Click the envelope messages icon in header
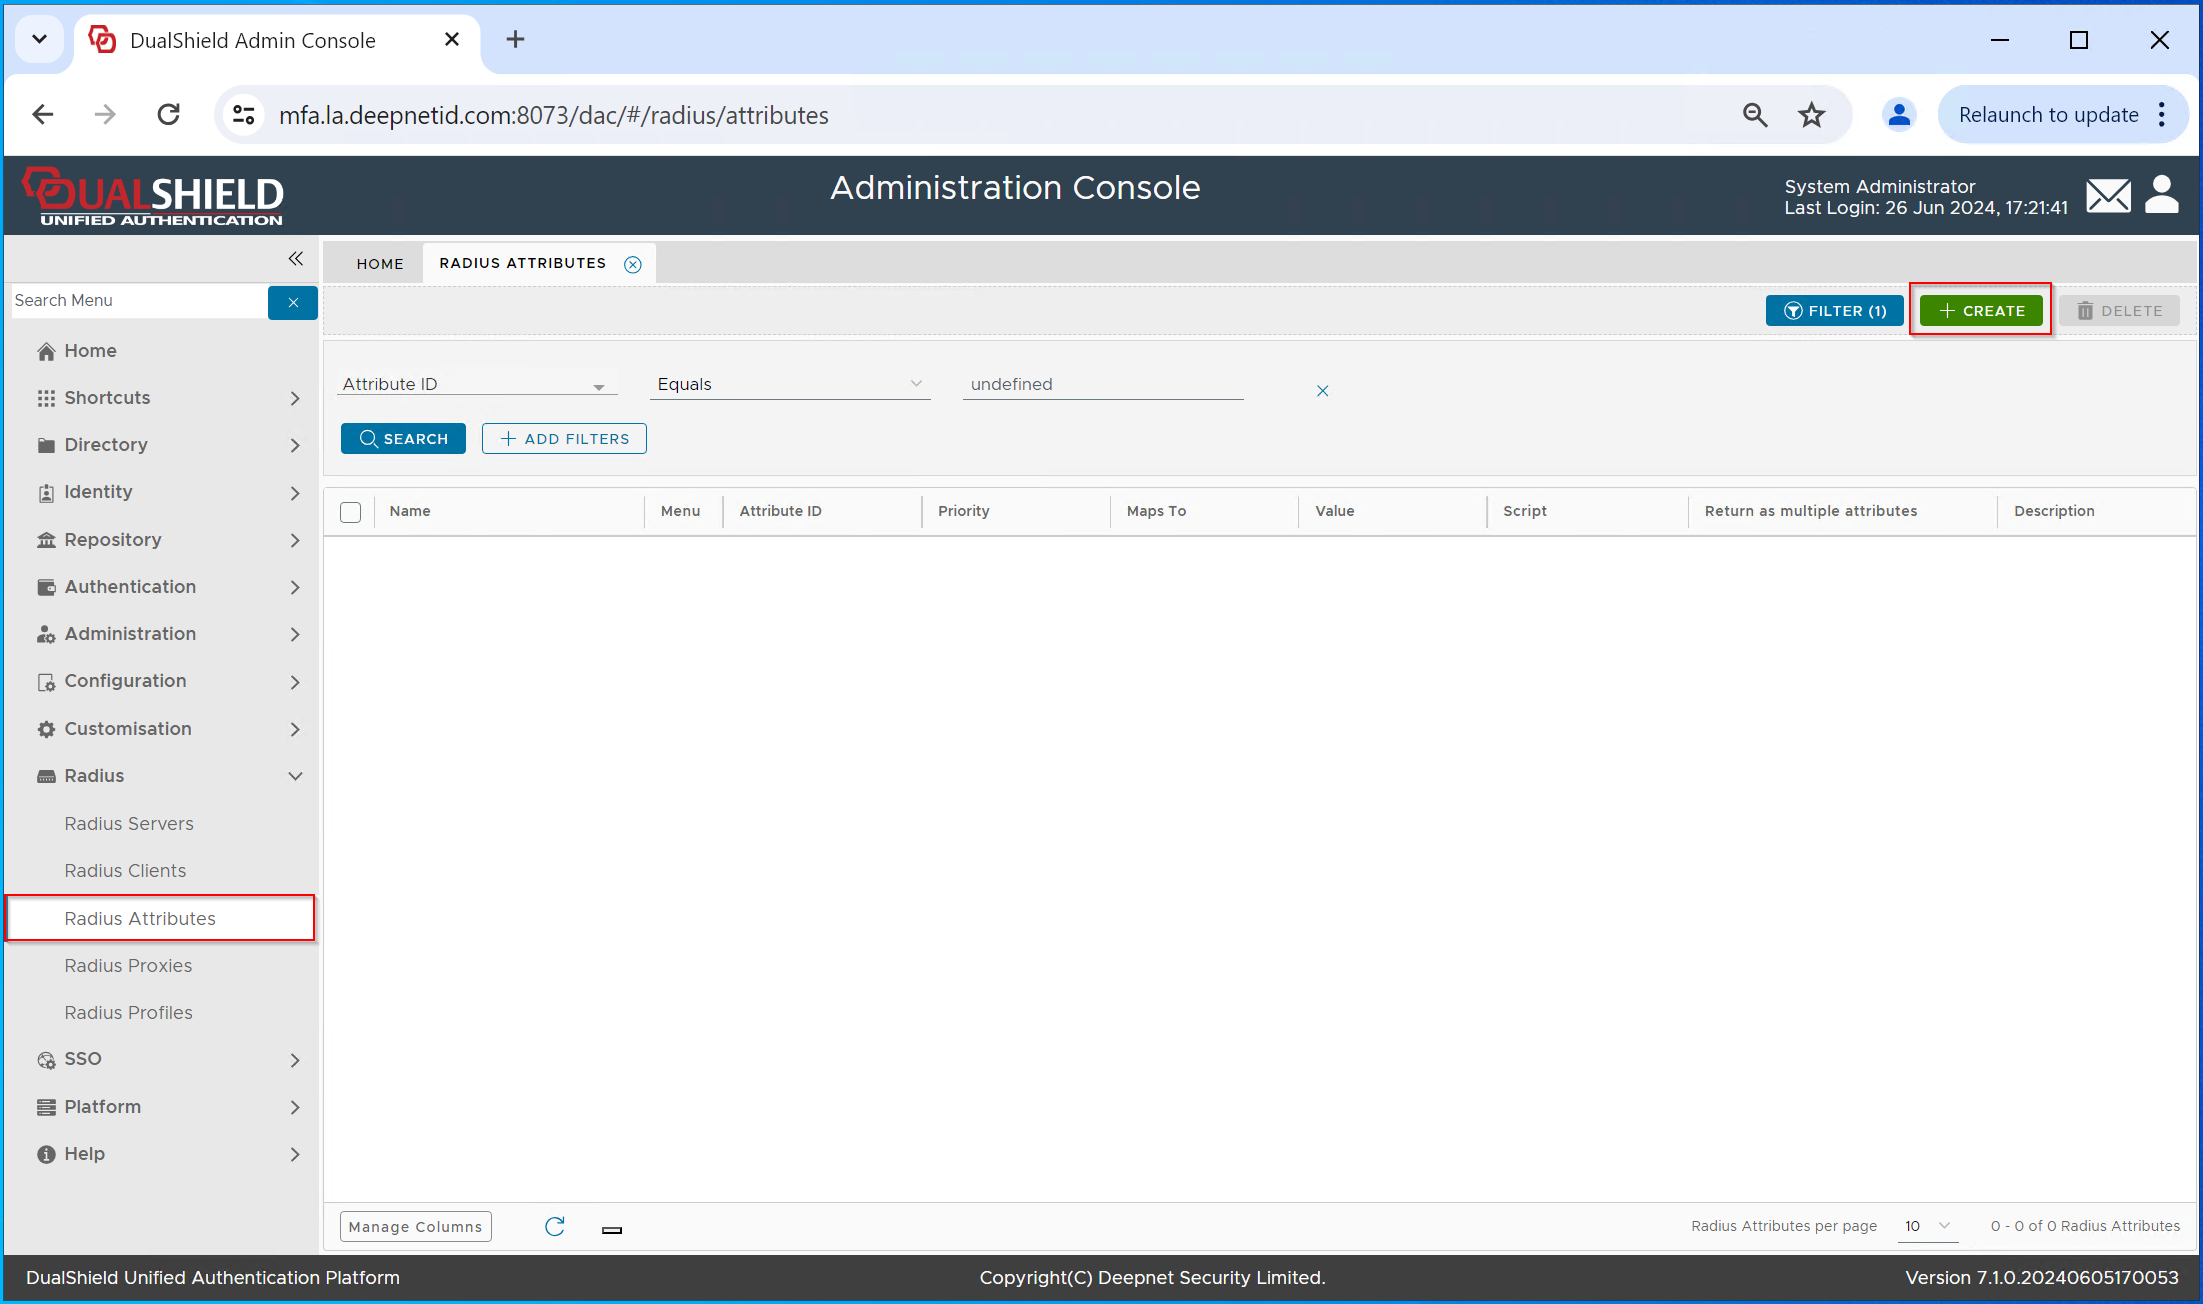 coord(2108,196)
